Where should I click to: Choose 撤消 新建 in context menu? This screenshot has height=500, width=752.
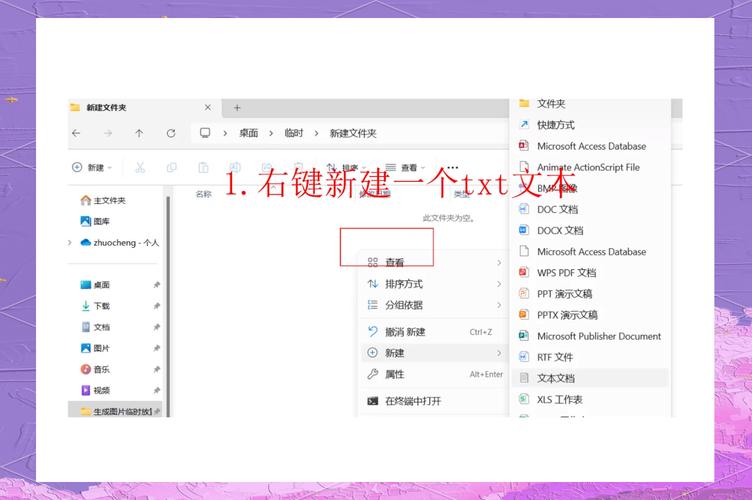434,332
